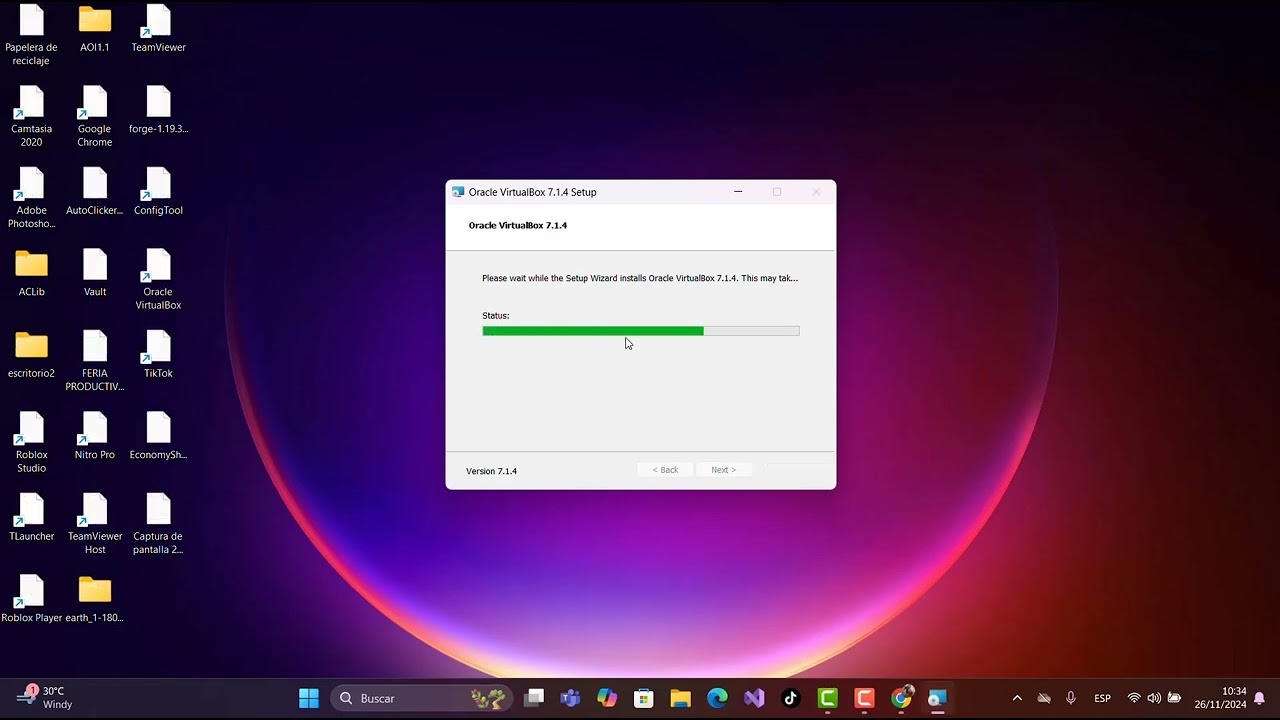
Task: Open Microsoft Teams from the taskbar
Action: click(x=571, y=698)
